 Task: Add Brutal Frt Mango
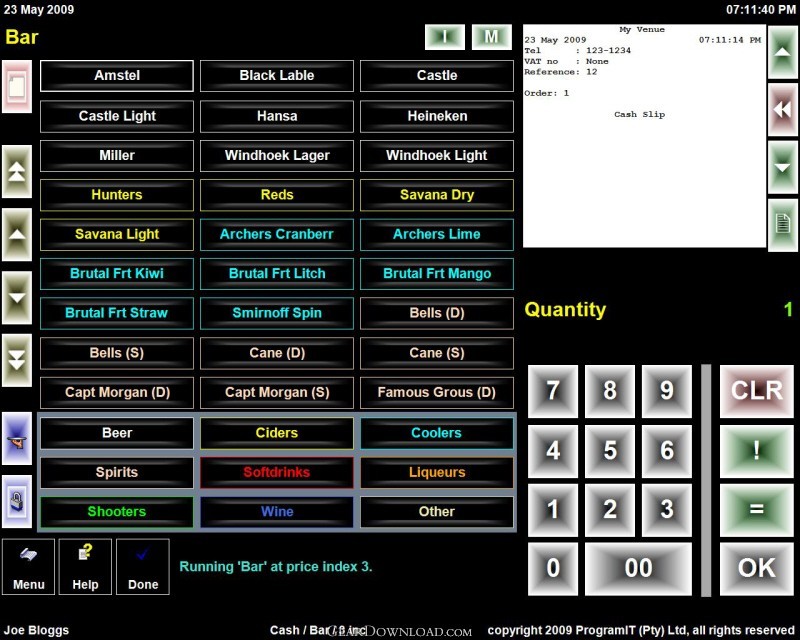point(437,274)
